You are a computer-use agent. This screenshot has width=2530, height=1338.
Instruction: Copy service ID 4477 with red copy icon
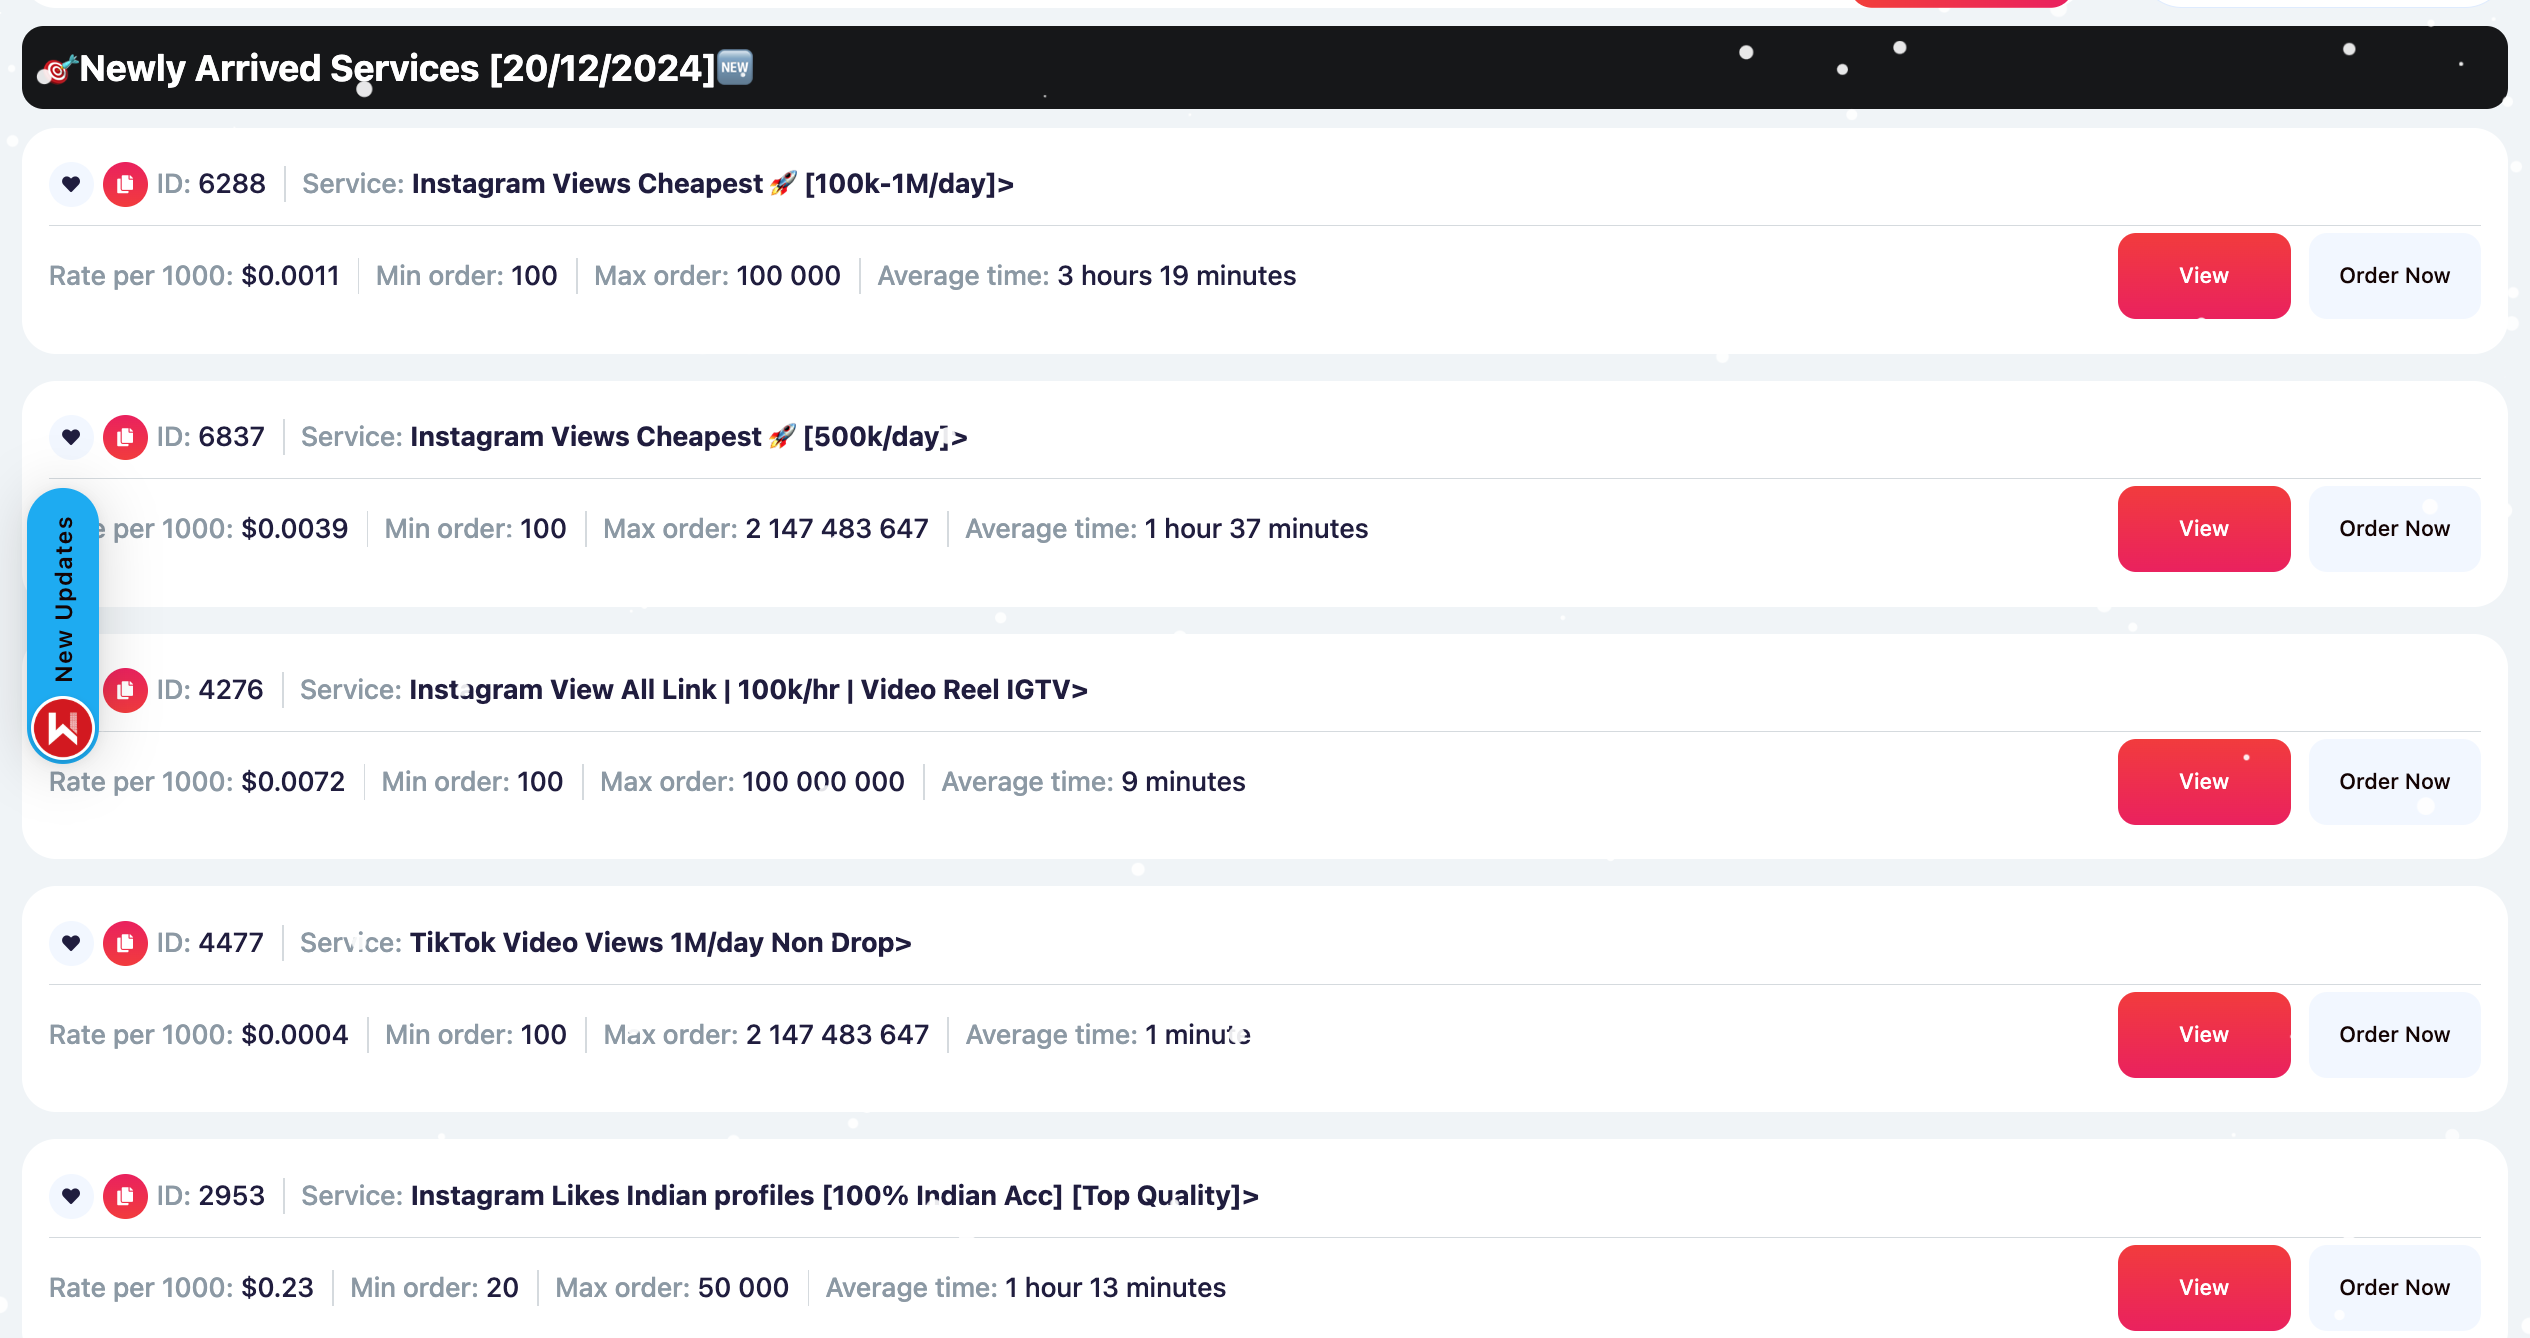[125, 943]
